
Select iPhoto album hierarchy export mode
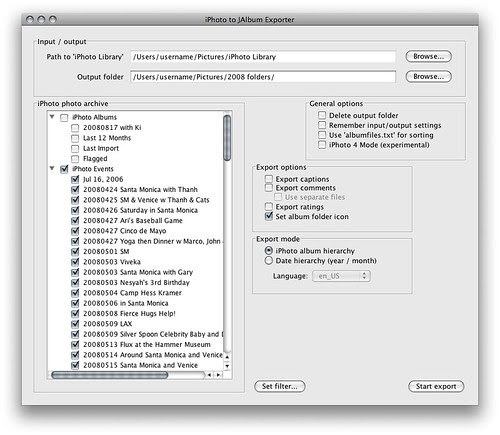pos(269,251)
